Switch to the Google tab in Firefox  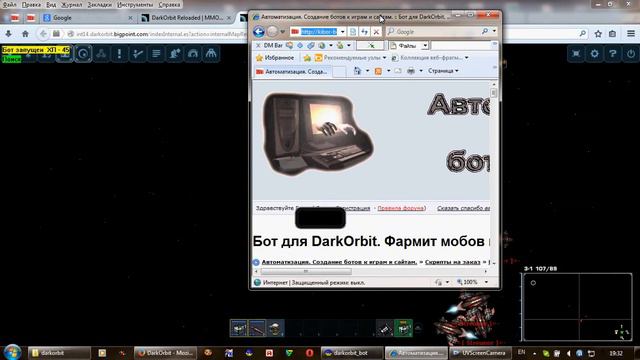pyautogui.click(x=87, y=18)
